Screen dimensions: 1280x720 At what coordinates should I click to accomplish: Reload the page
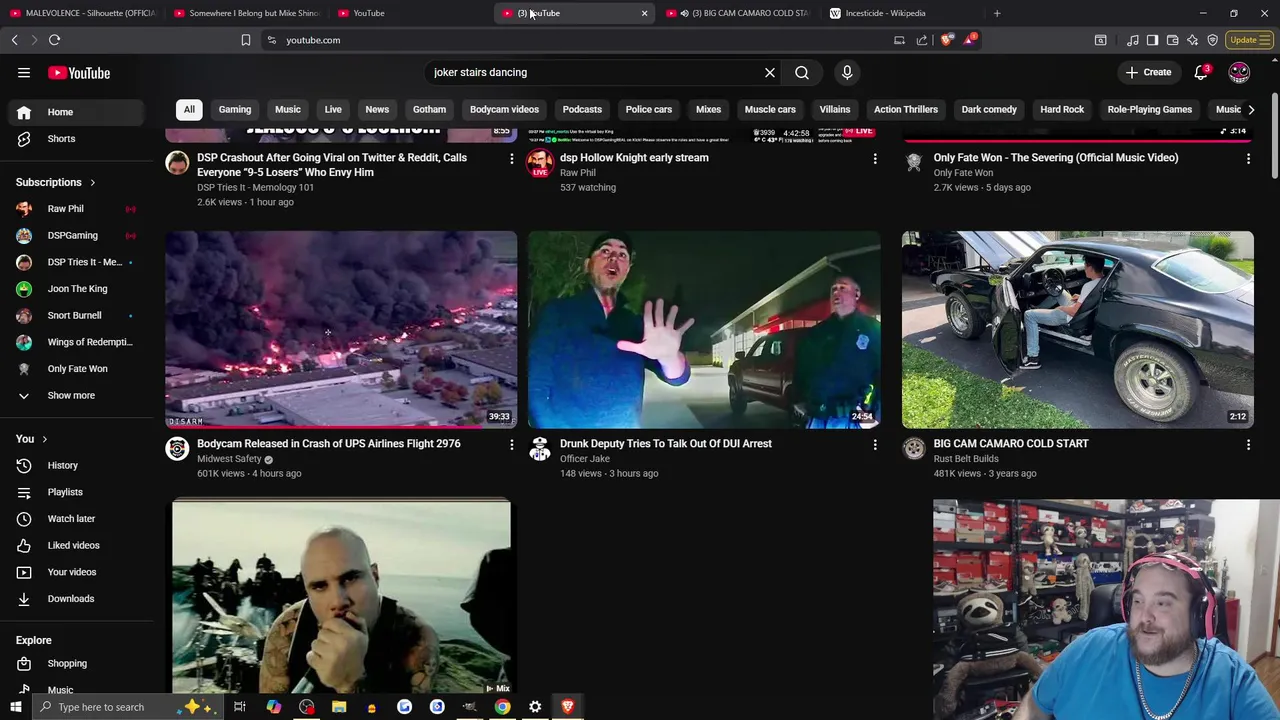(x=54, y=40)
